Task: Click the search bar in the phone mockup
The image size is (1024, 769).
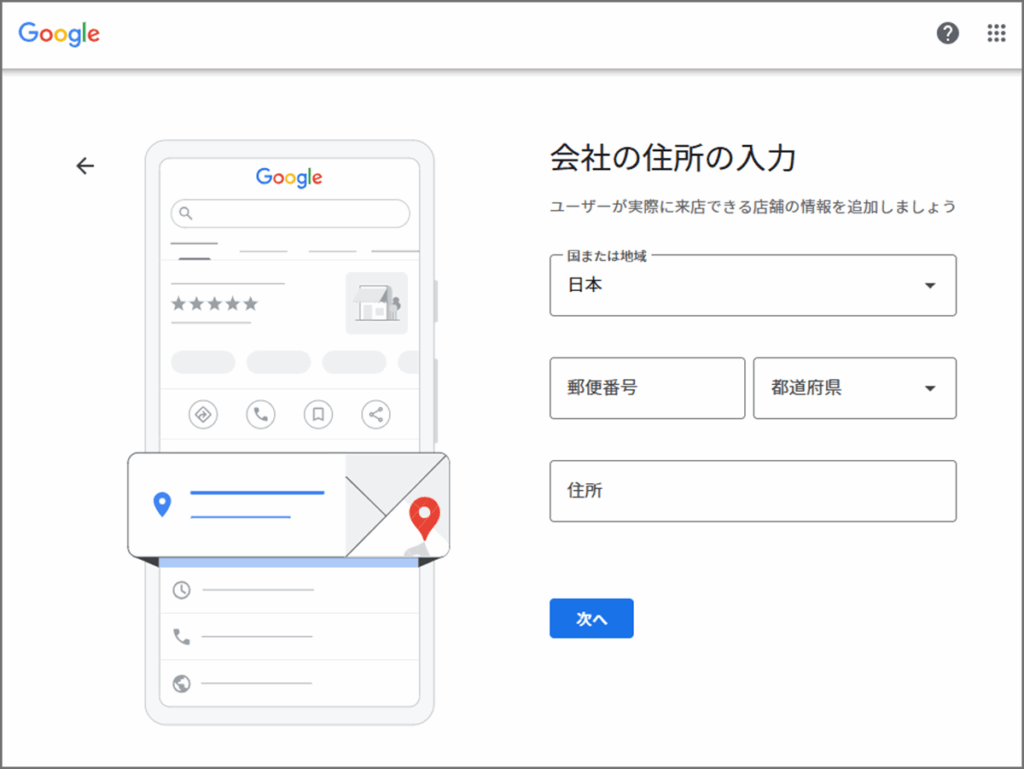Action: [289, 213]
